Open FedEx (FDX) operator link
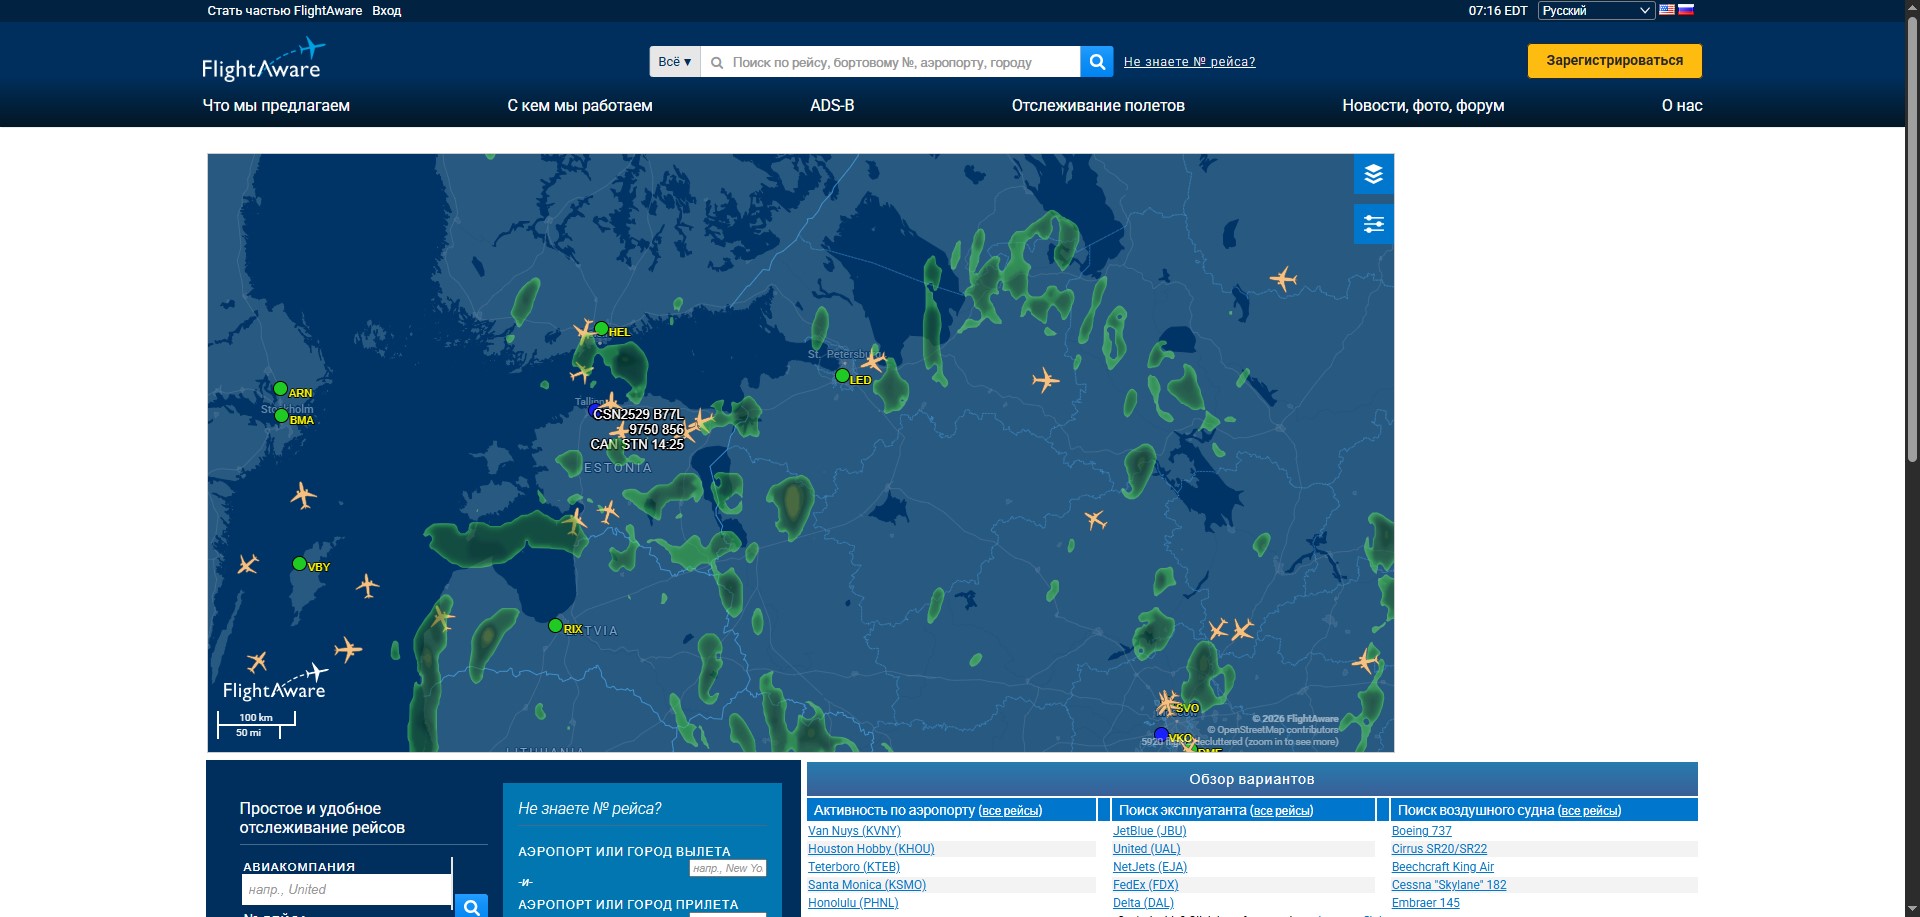 [1146, 885]
